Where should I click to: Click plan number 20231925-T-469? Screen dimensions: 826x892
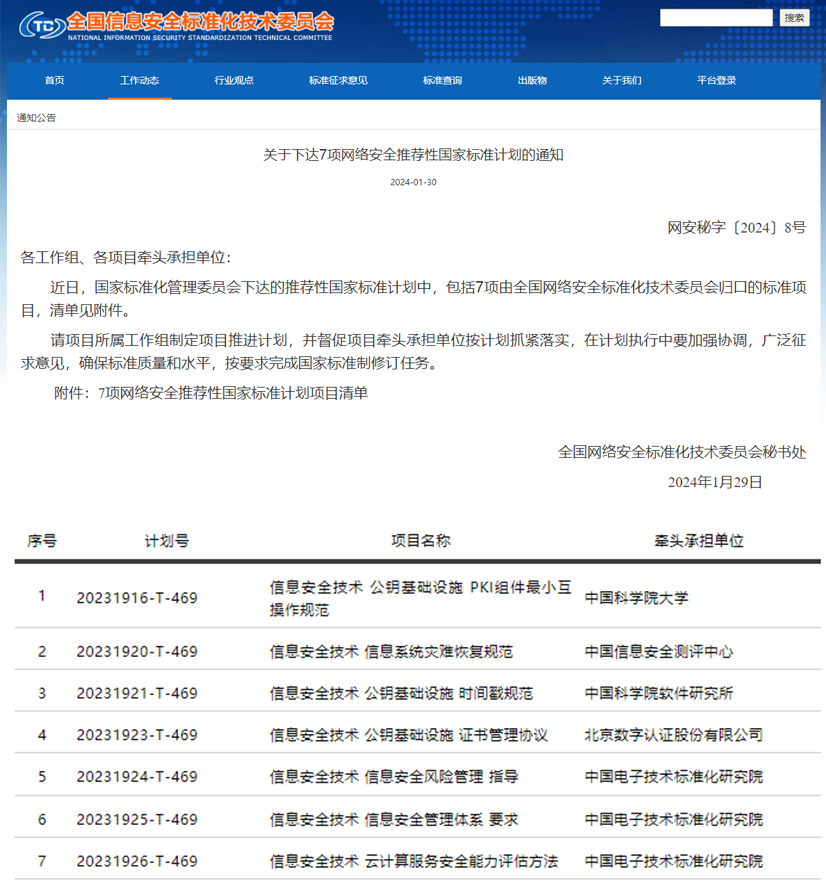(137, 819)
